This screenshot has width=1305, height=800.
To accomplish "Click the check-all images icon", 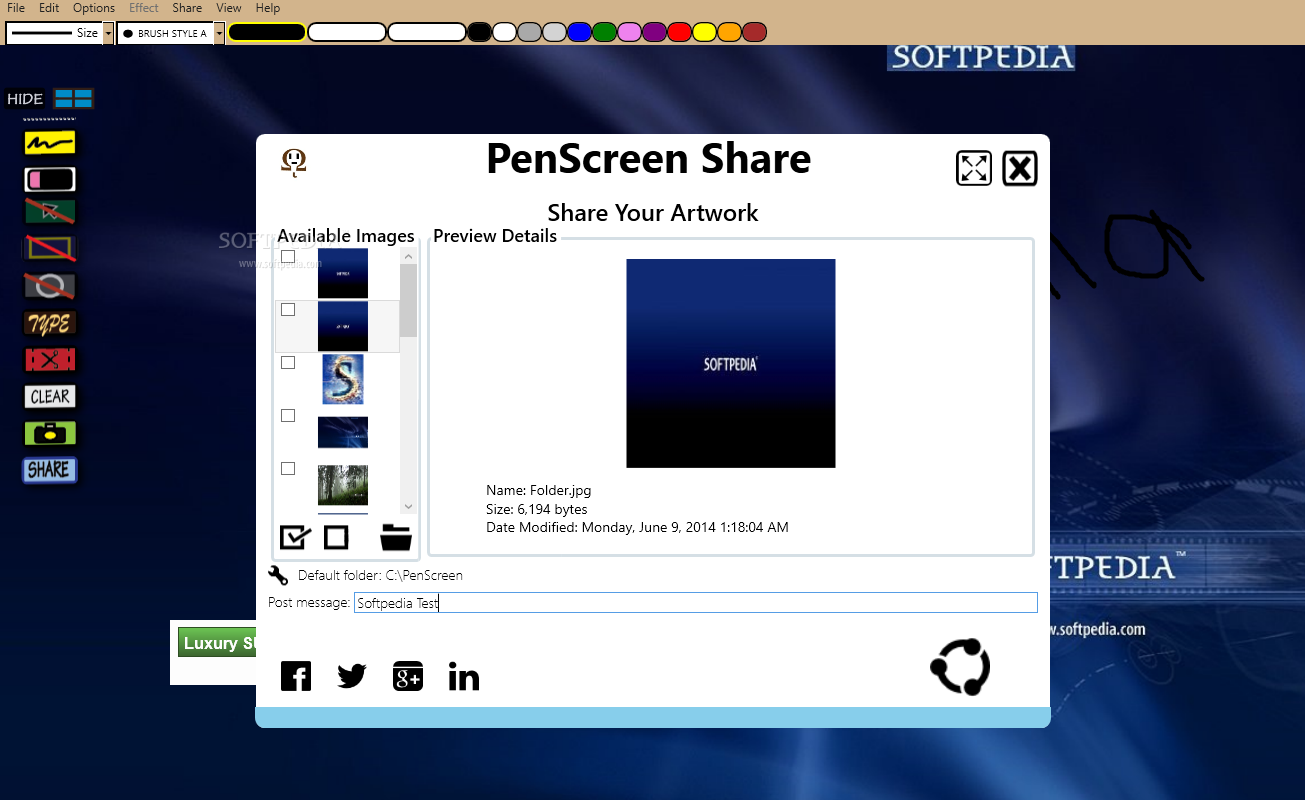I will point(295,537).
